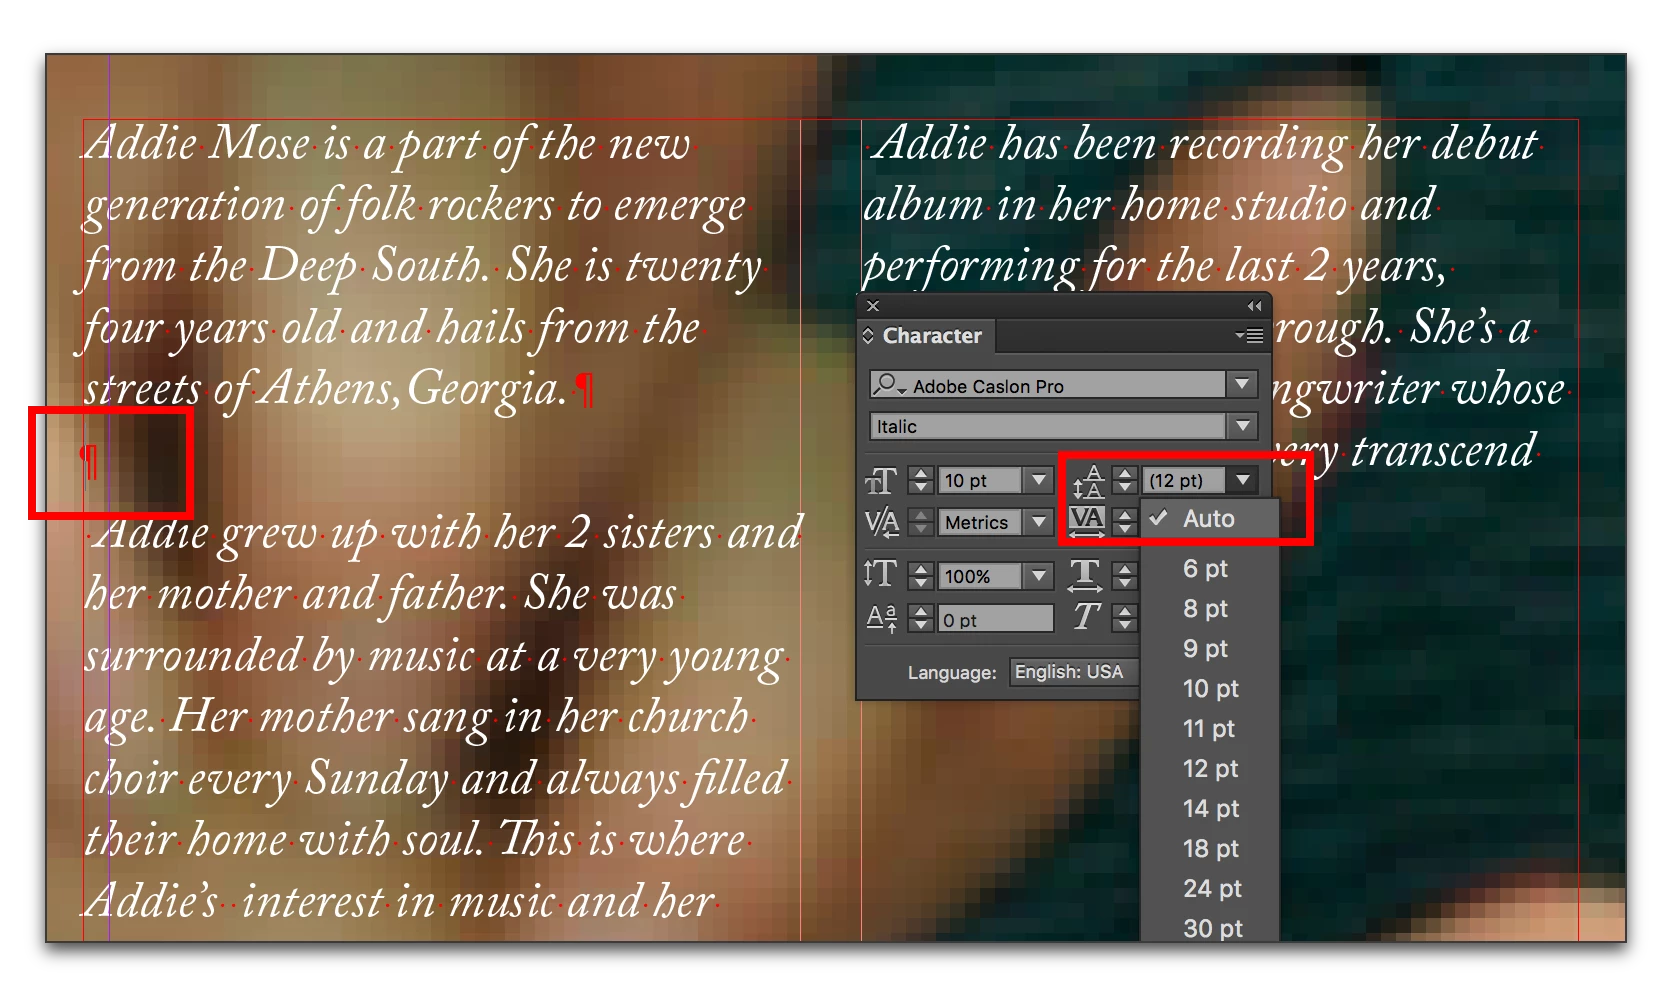Click the baseline shift icon
Image resolution: width=1673 pixels, height=995 pixels.
[x=881, y=619]
